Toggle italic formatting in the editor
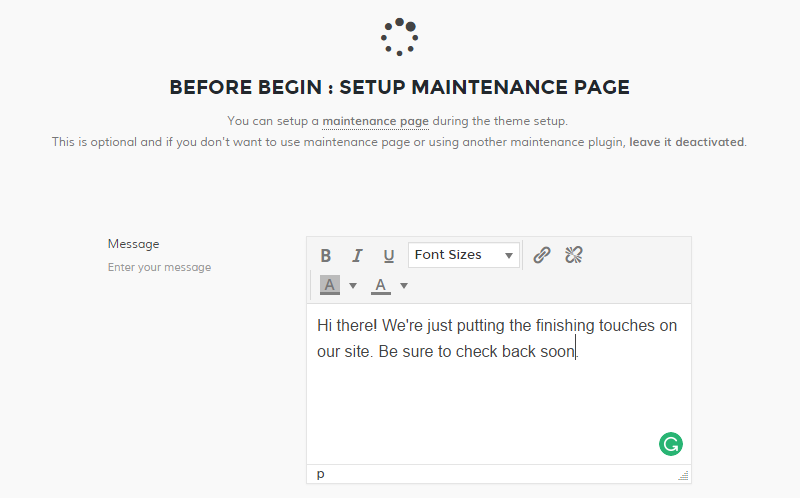Screen dimensions: 800x498 click(x=357, y=255)
